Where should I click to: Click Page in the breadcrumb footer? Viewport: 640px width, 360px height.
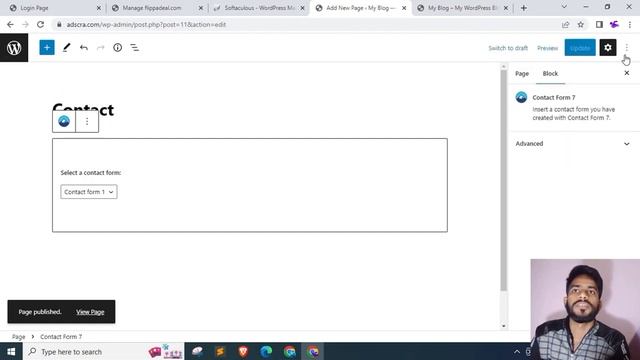tap(18, 337)
